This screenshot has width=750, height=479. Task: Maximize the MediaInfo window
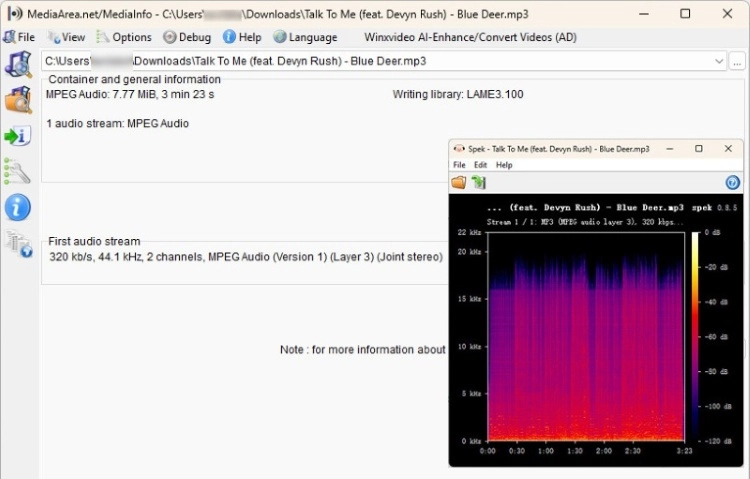(x=685, y=14)
